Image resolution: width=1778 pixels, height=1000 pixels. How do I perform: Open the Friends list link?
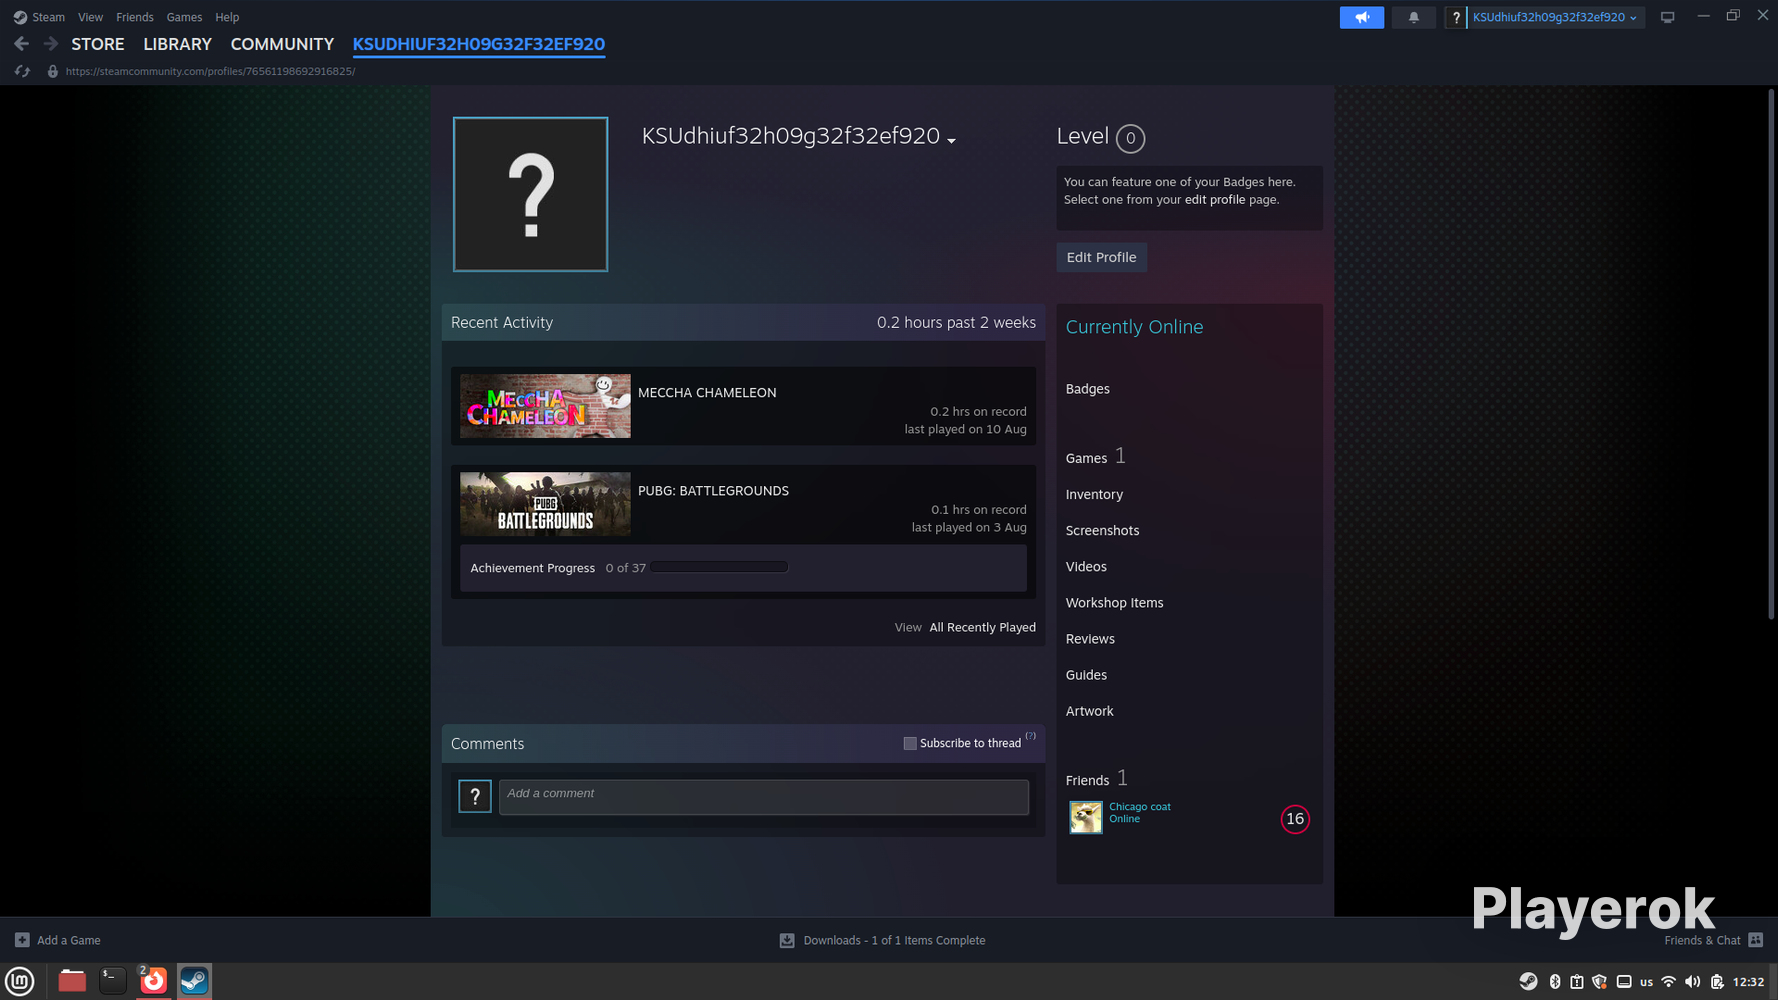pyautogui.click(x=1088, y=780)
